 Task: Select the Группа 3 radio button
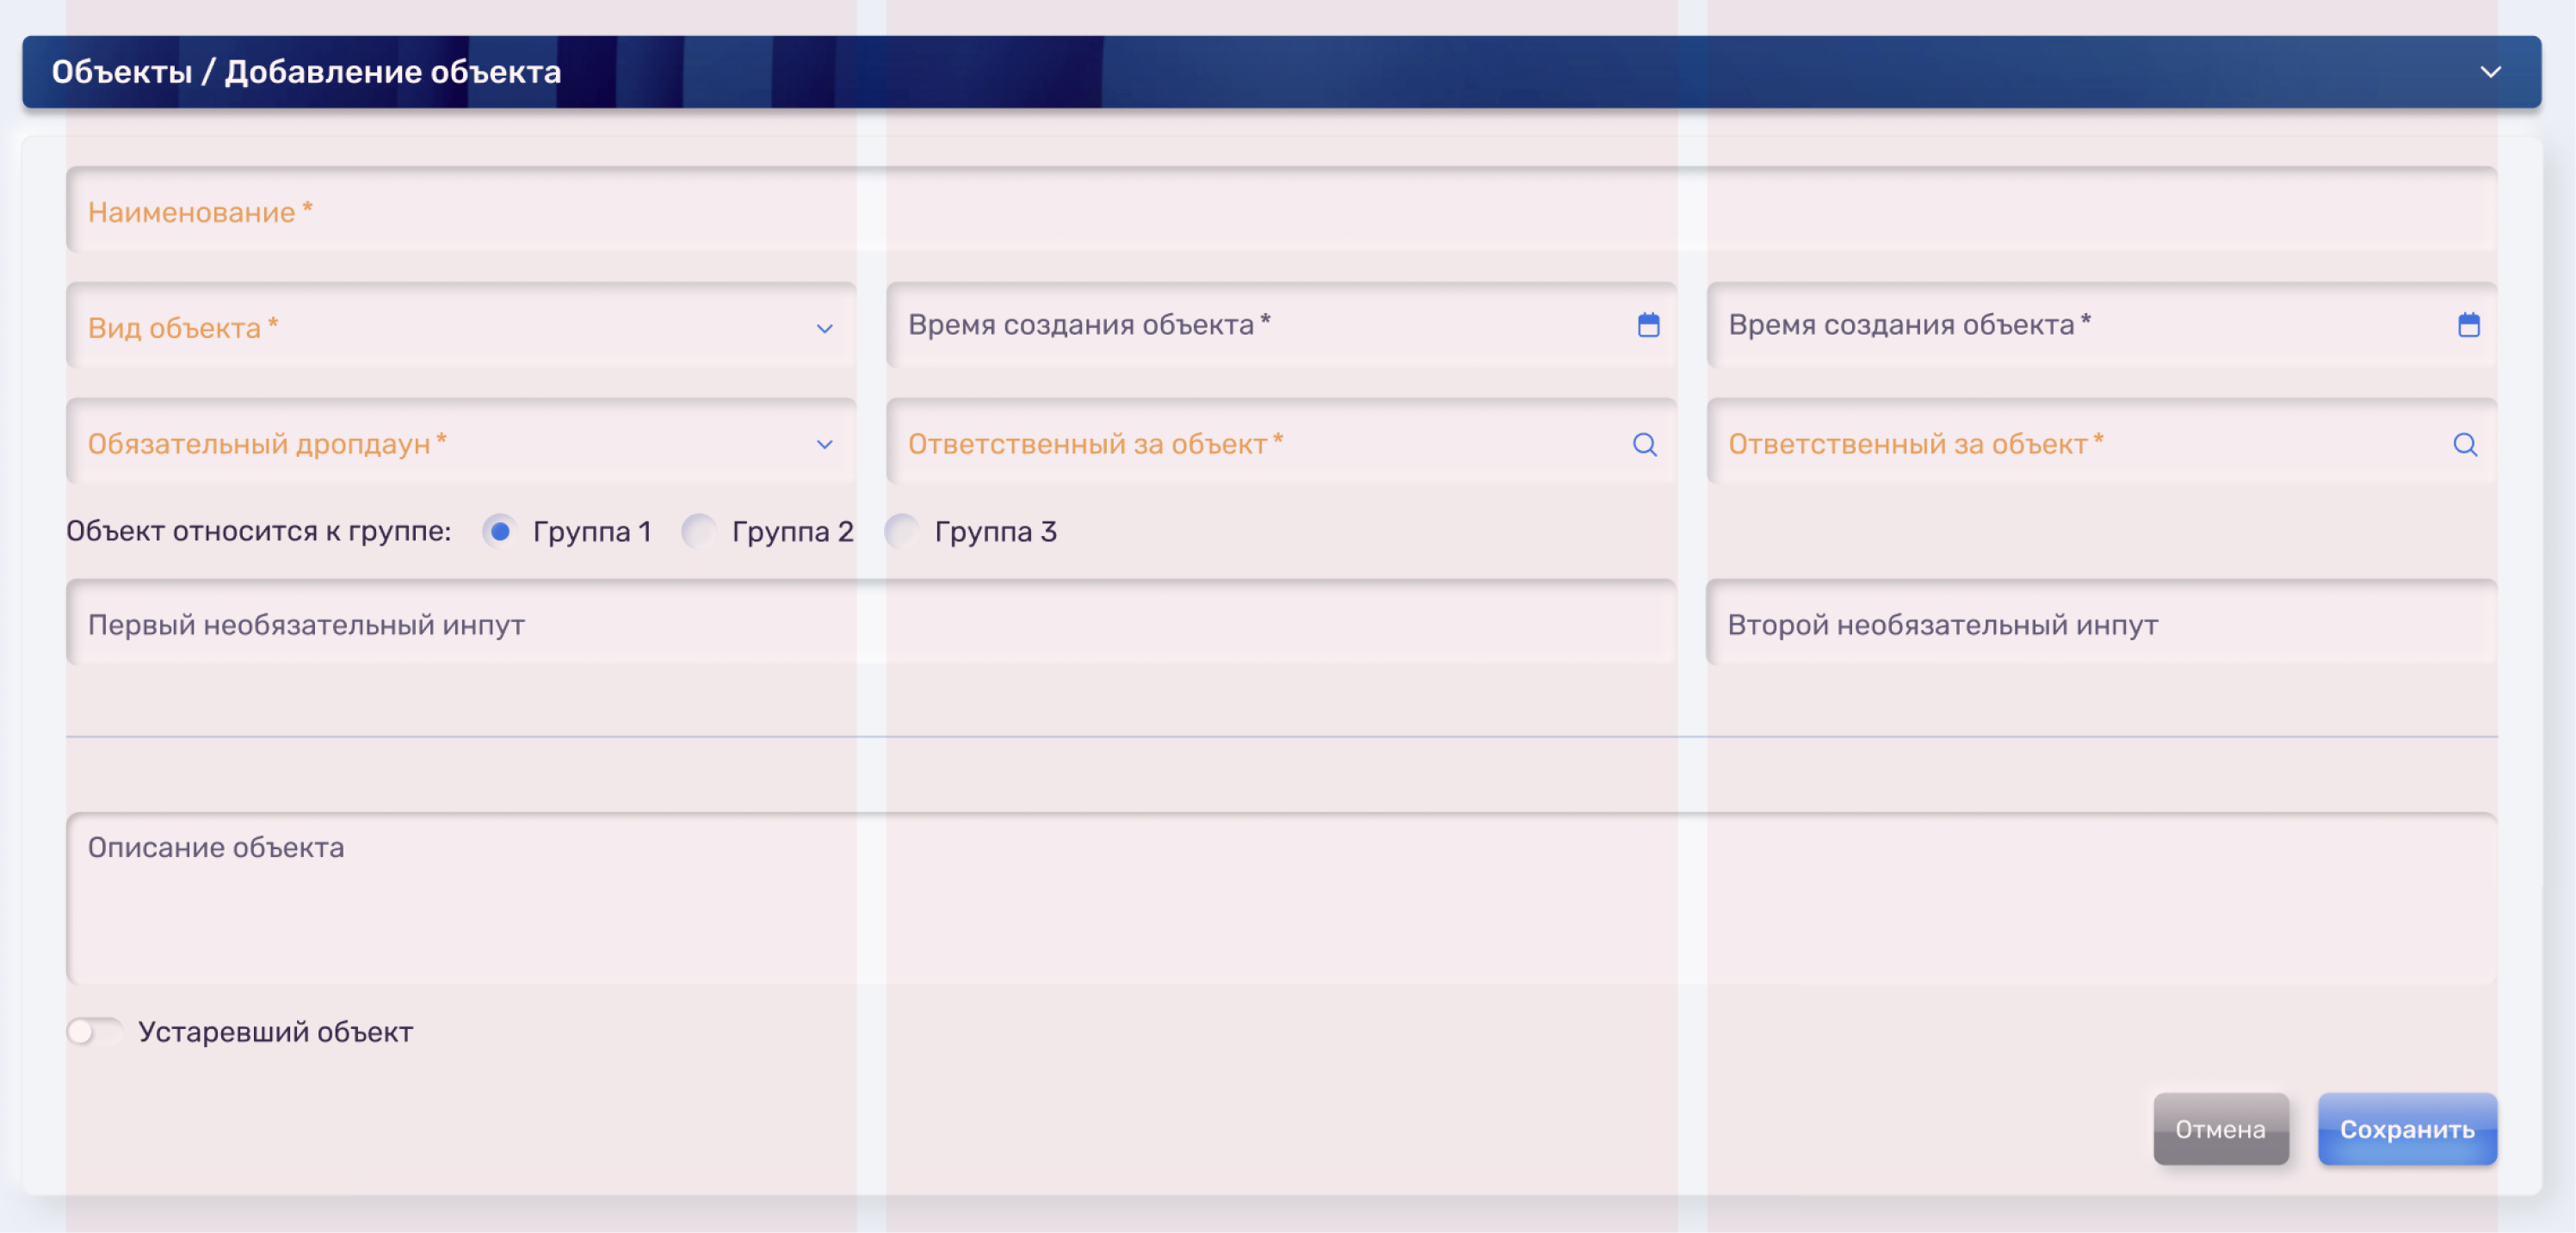click(x=901, y=531)
